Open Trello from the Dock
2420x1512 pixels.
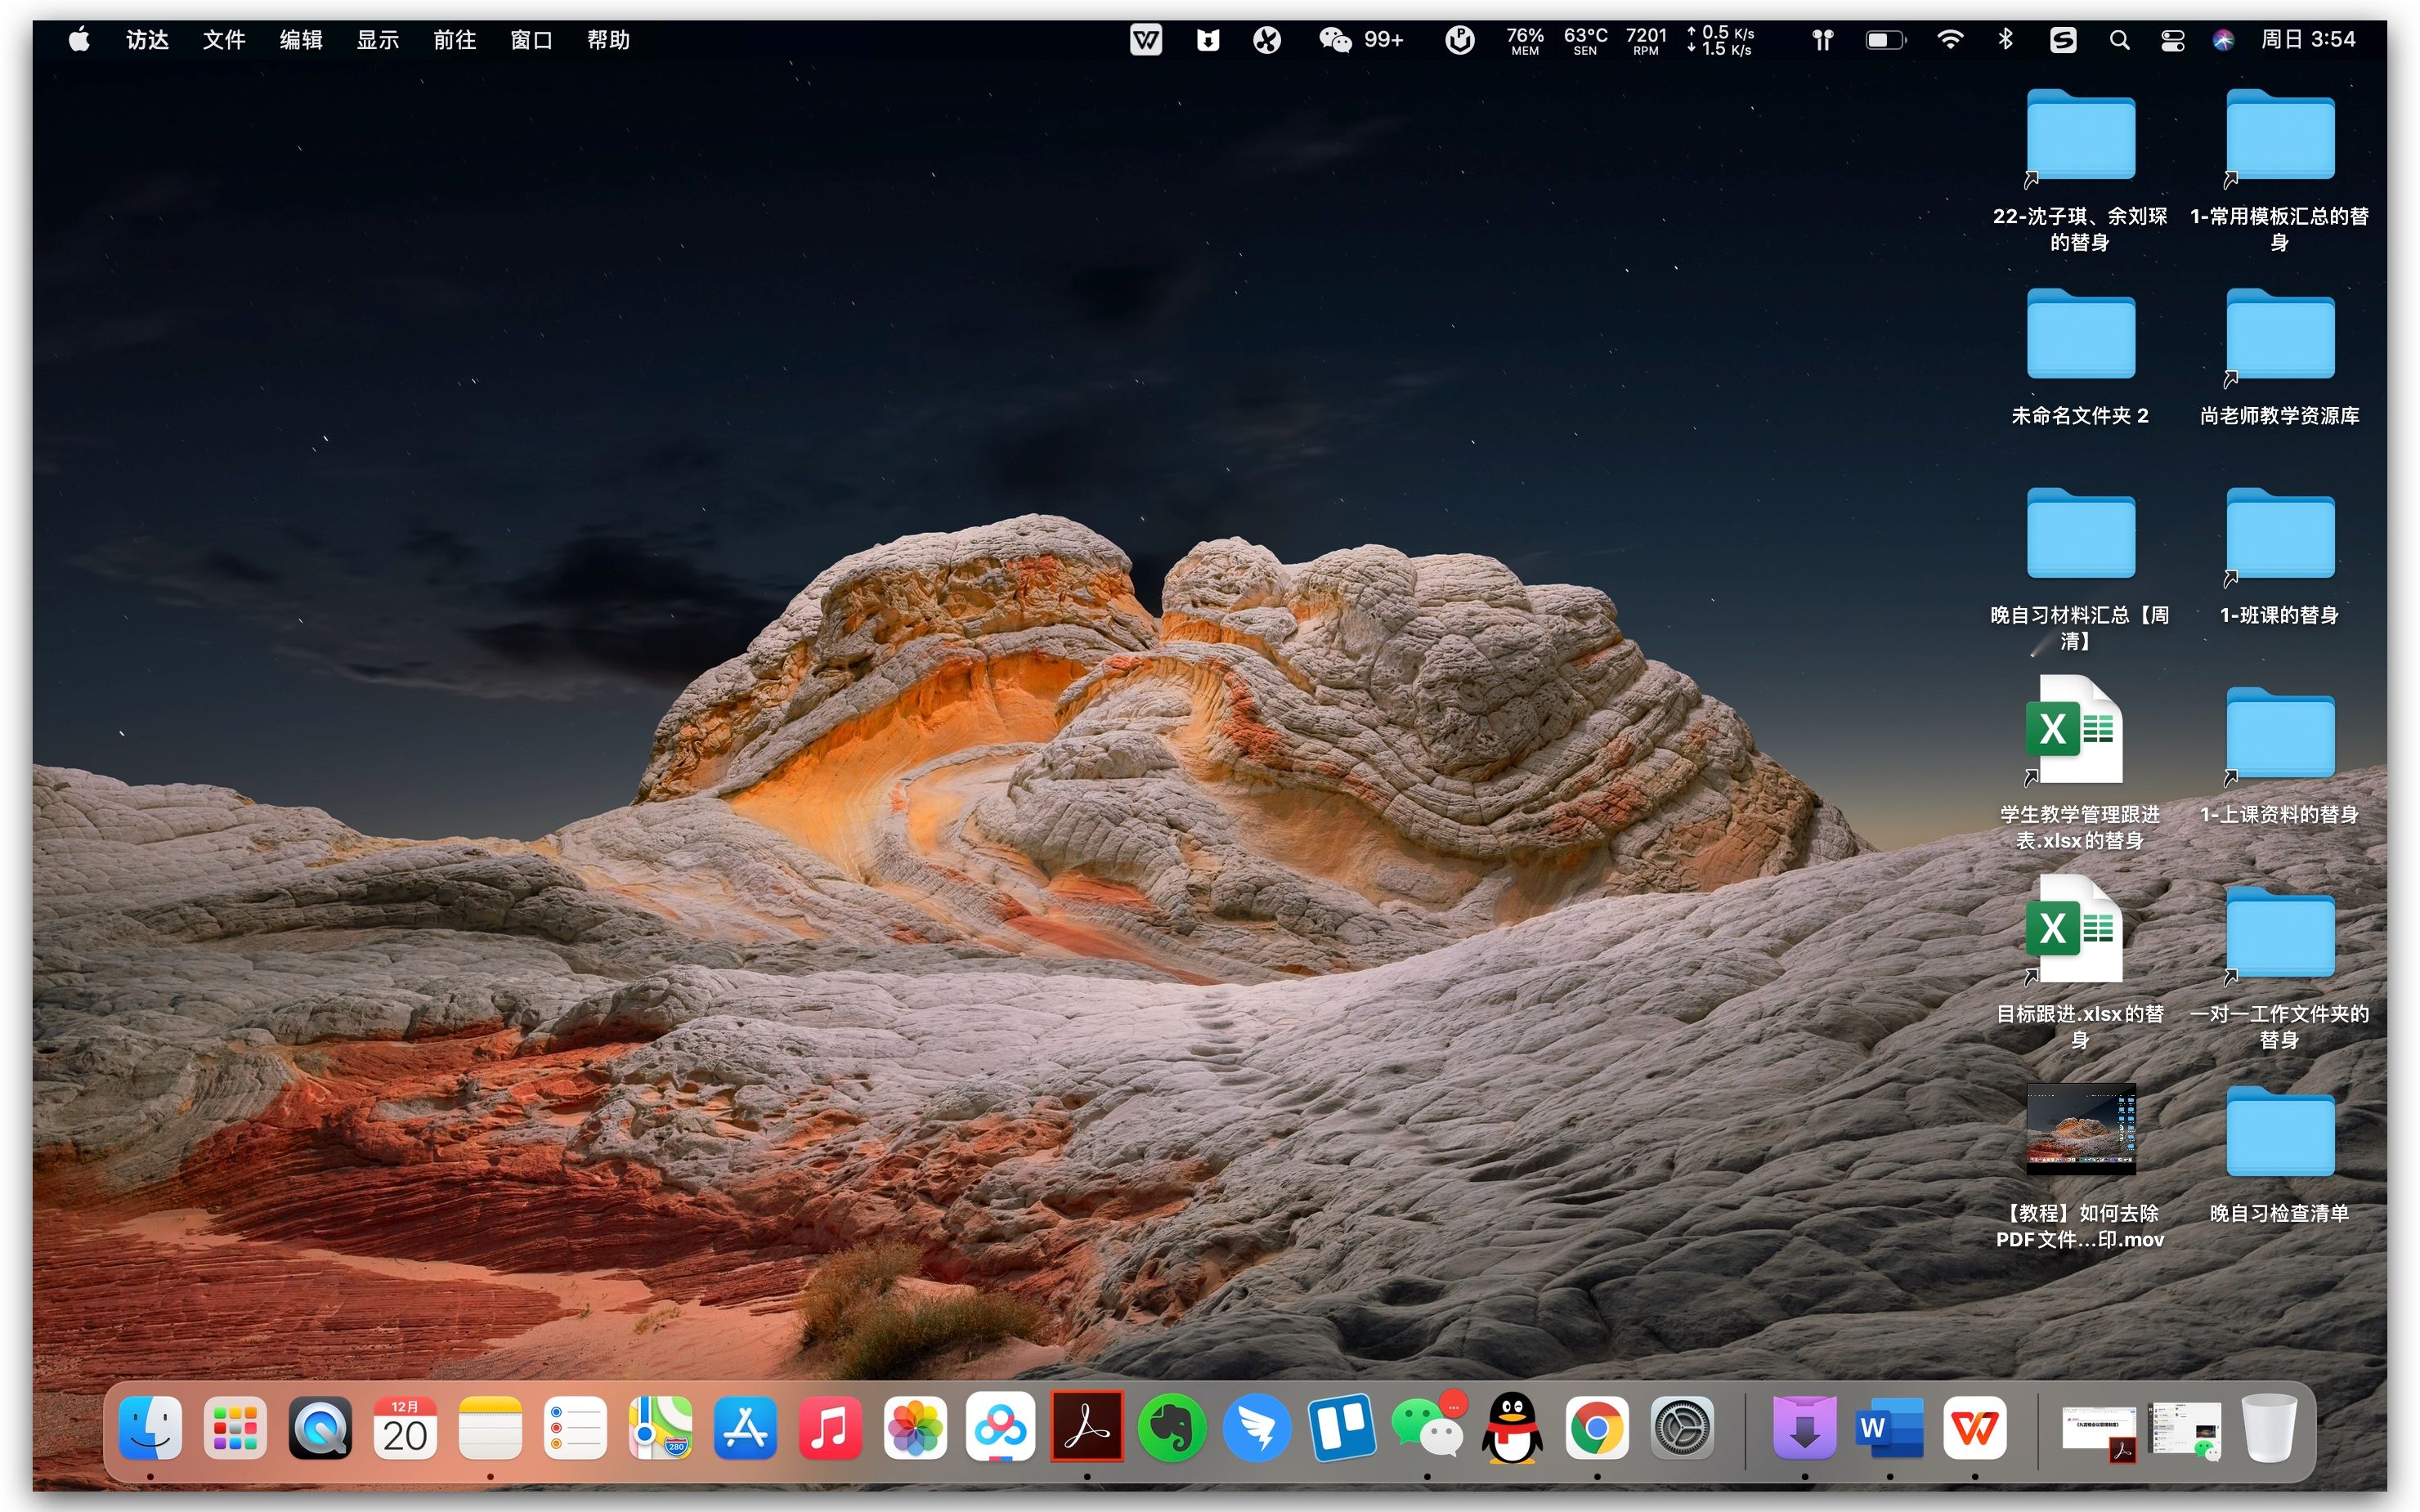[1341, 1428]
